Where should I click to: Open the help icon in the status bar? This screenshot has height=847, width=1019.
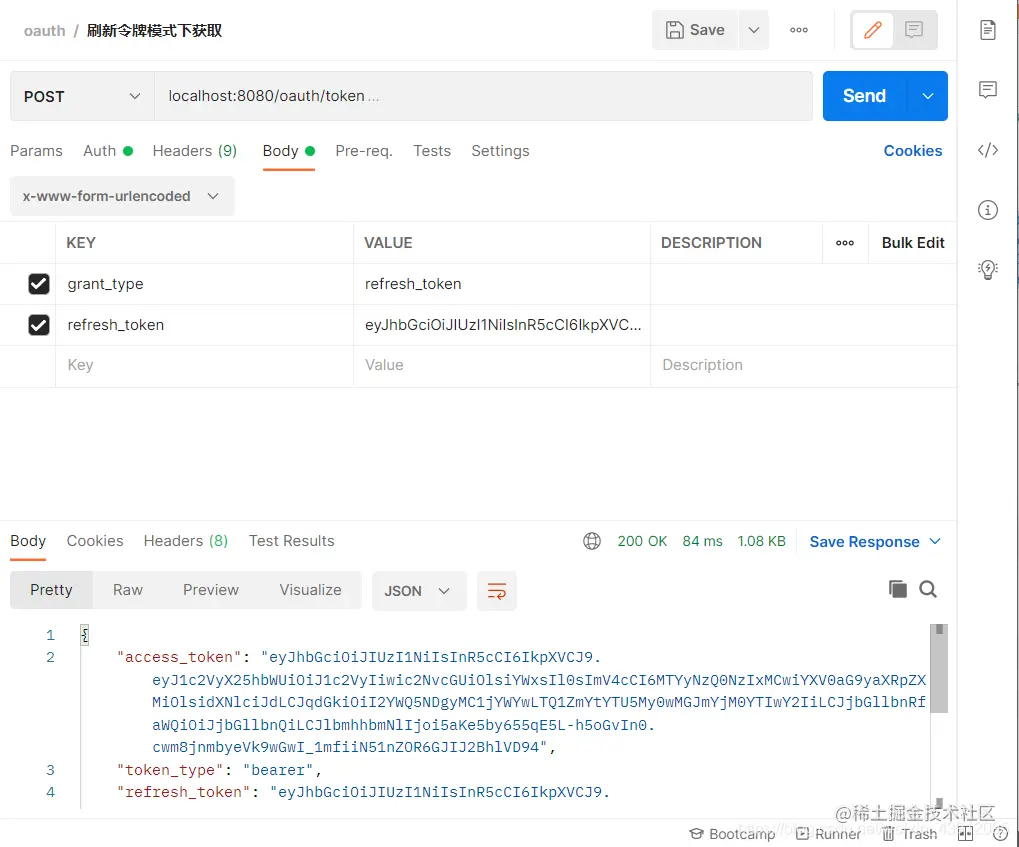1000,833
